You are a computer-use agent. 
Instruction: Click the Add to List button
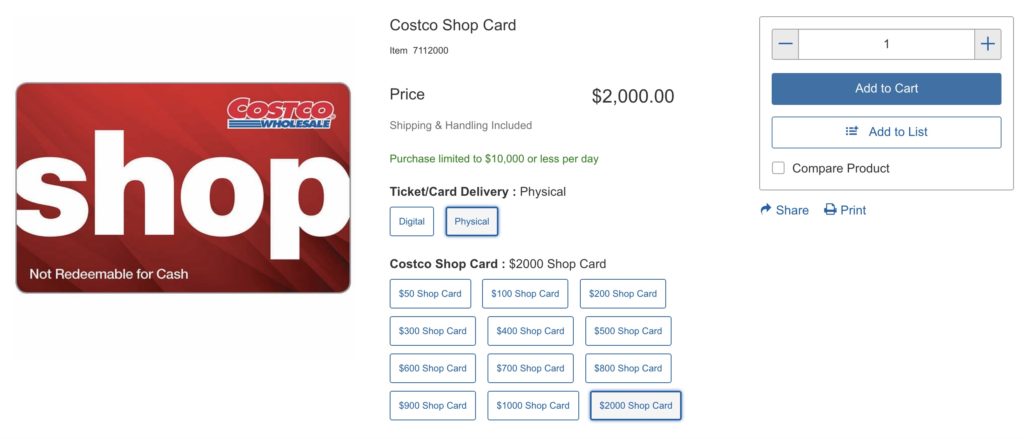point(886,132)
